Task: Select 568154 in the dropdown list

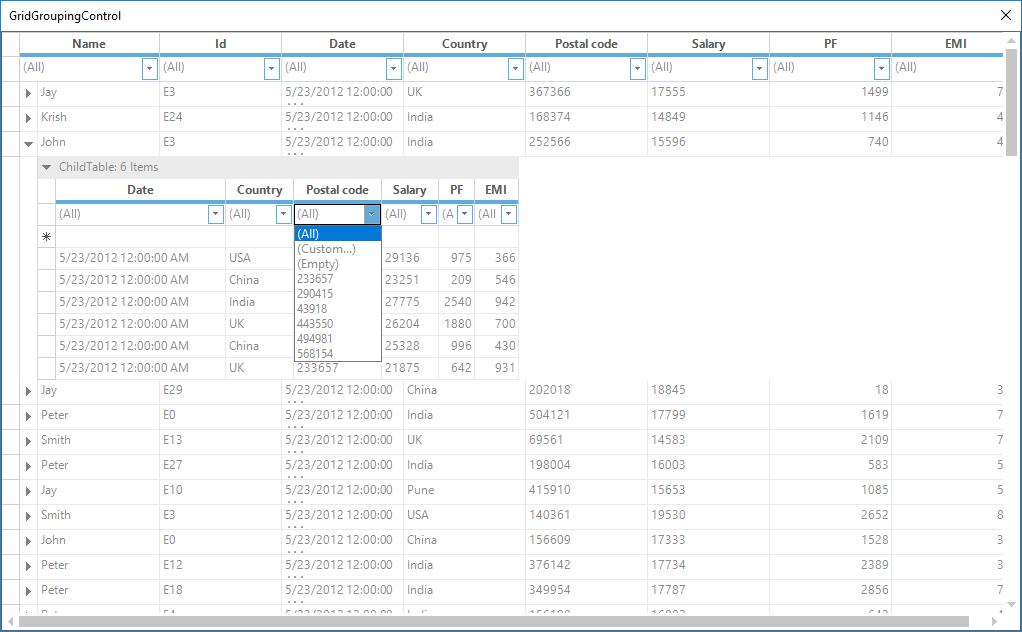Action: point(316,354)
